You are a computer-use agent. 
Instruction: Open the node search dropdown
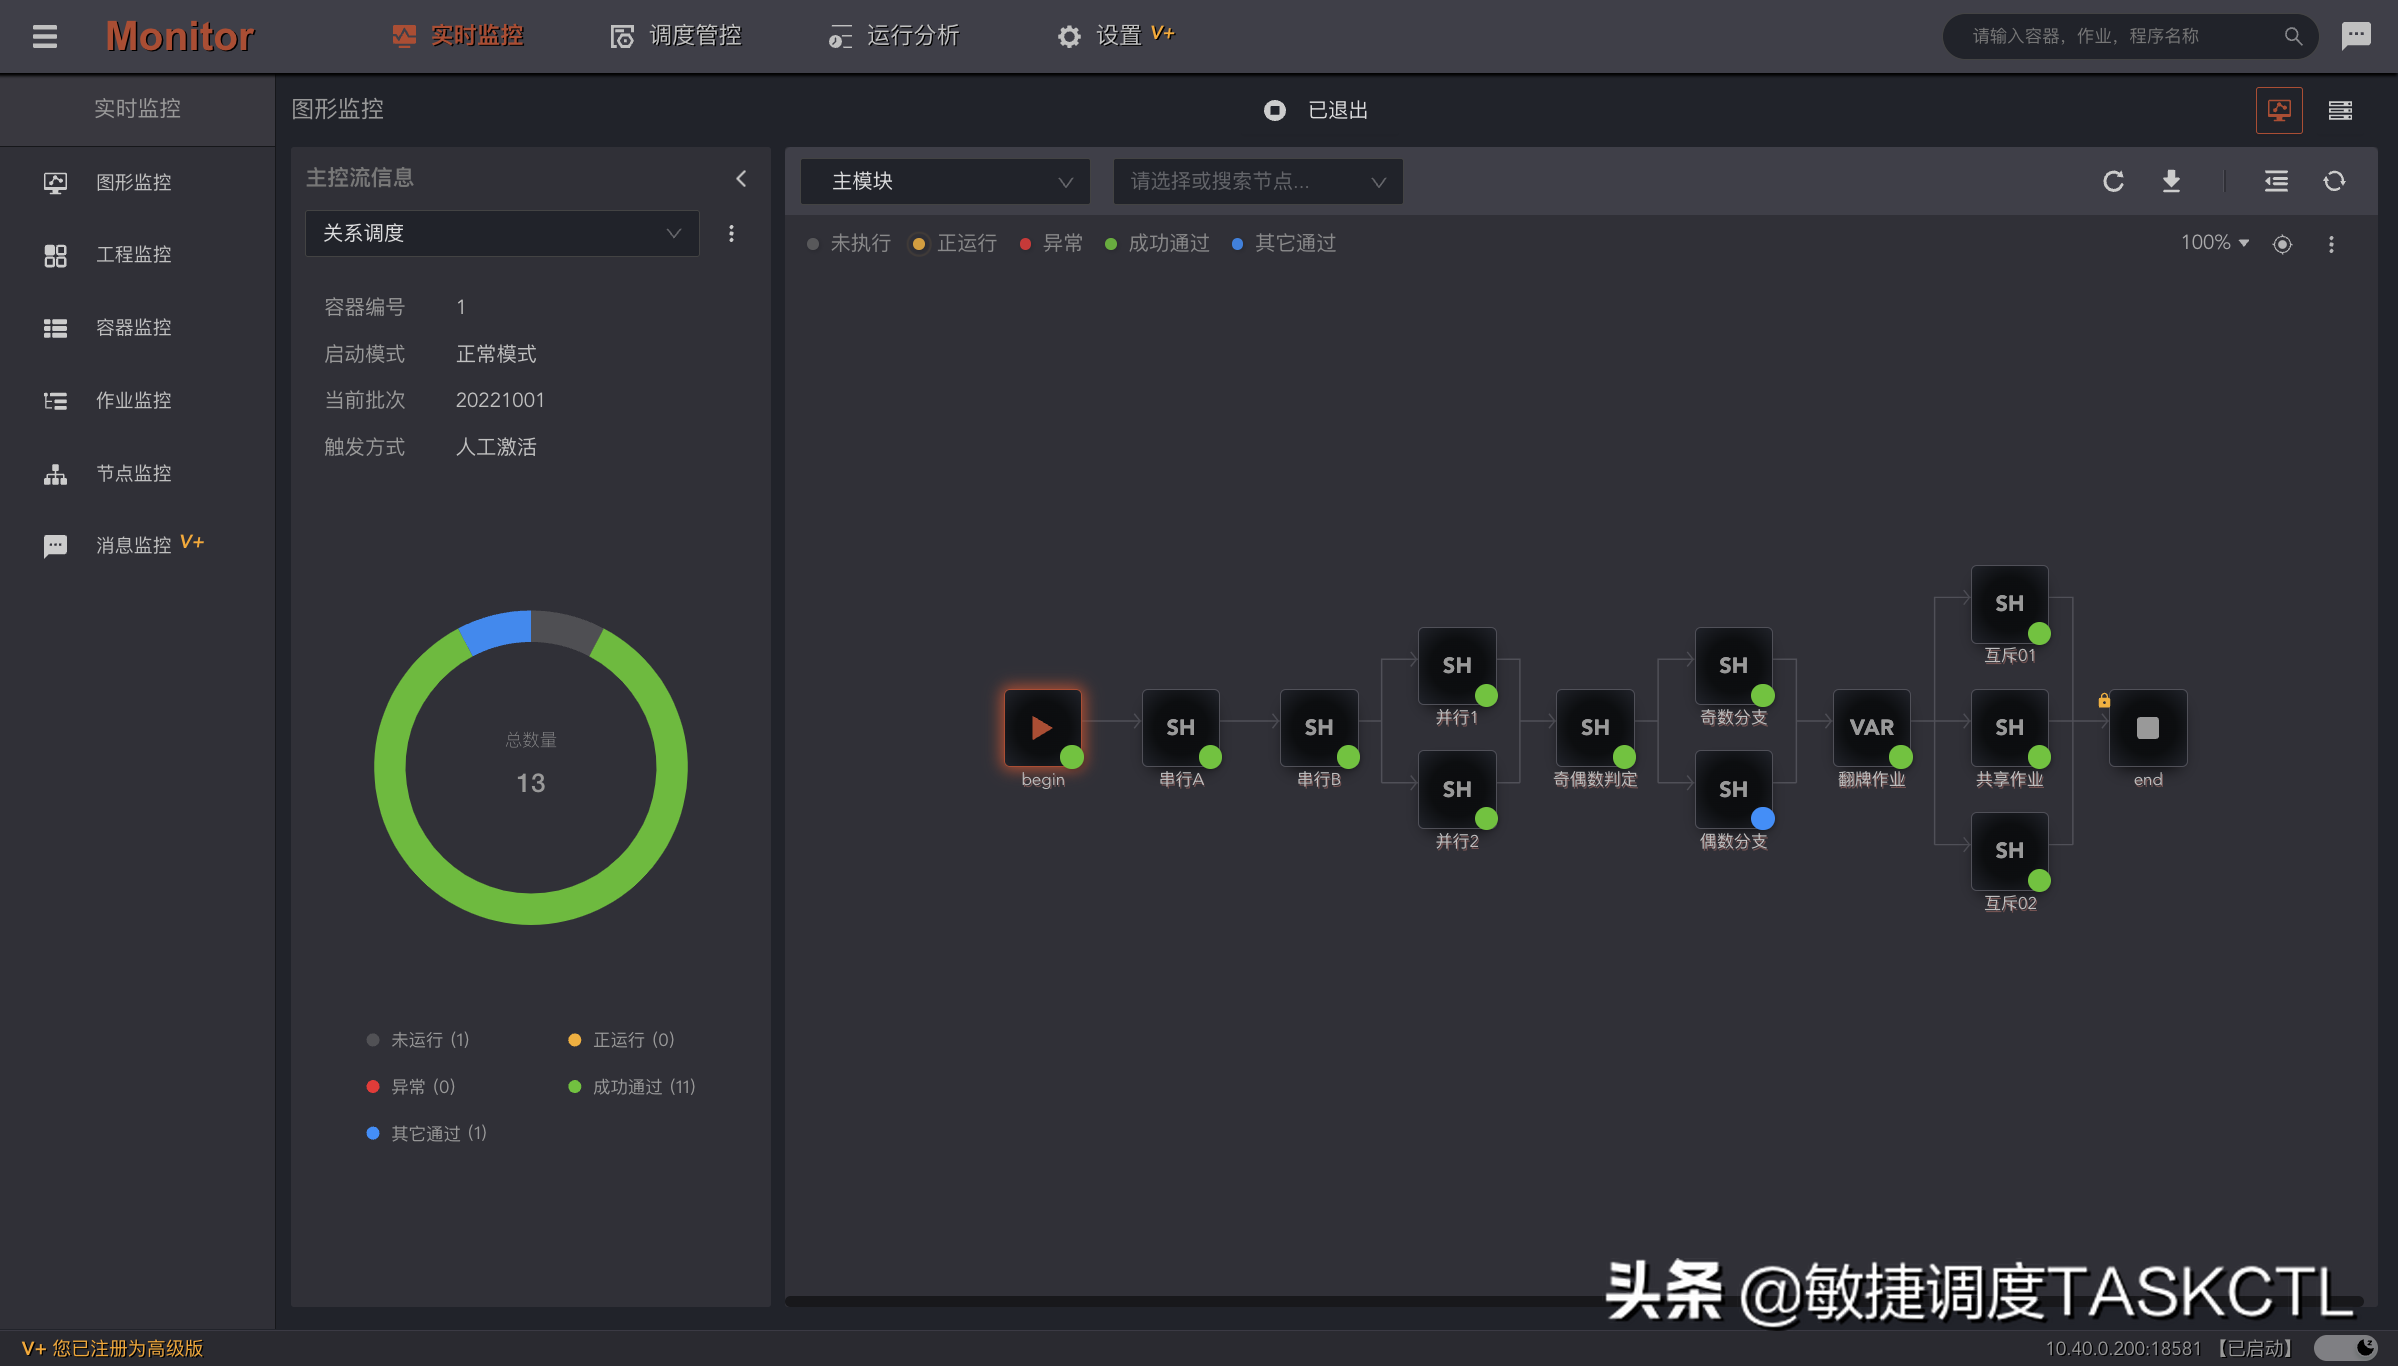point(1258,181)
